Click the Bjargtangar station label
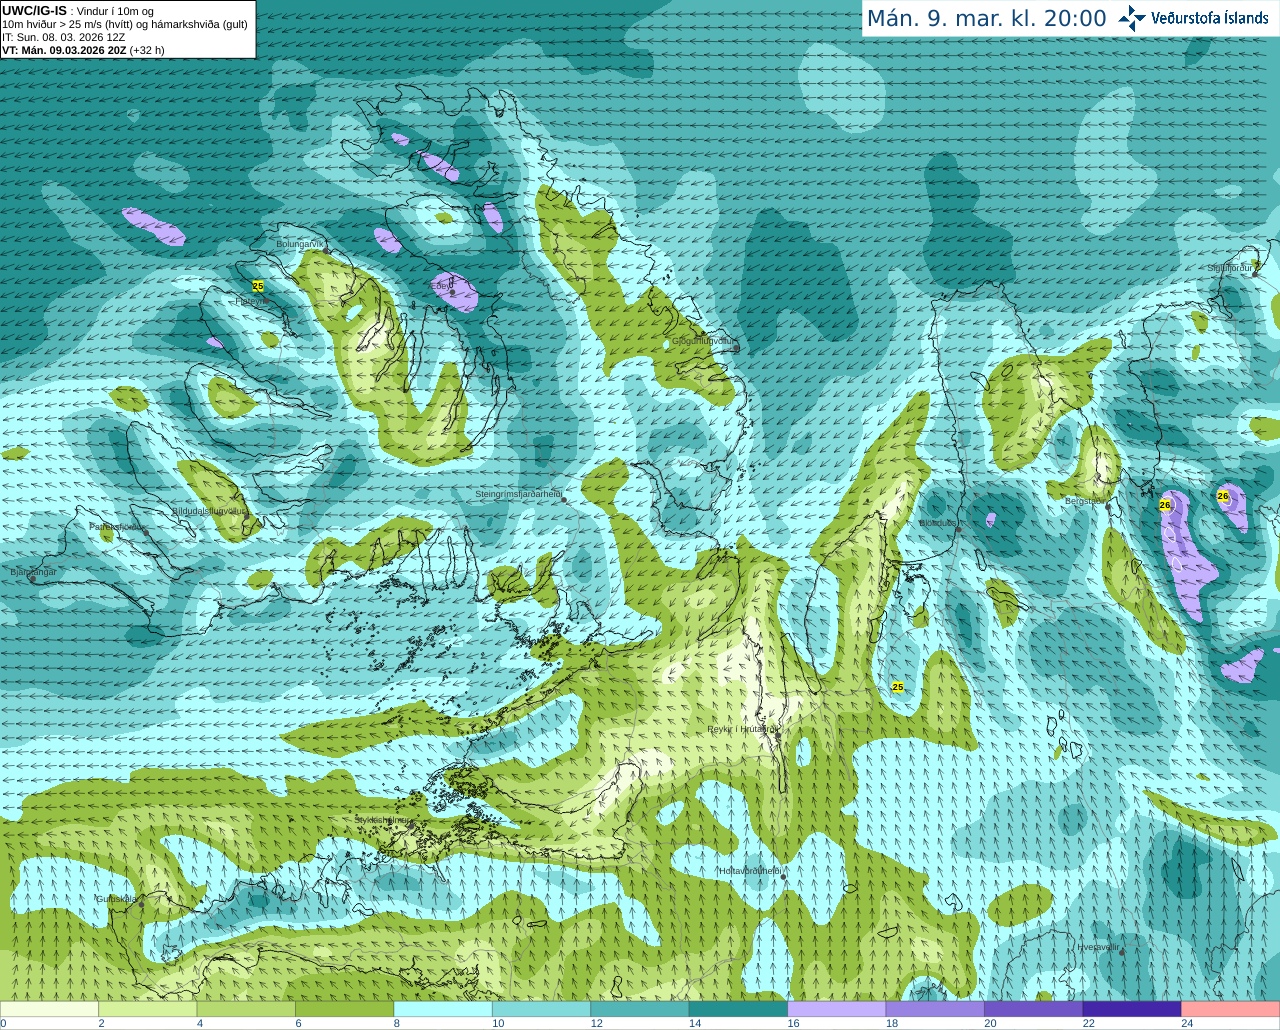The height and width of the screenshot is (1030, 1280). coord(33,572)
